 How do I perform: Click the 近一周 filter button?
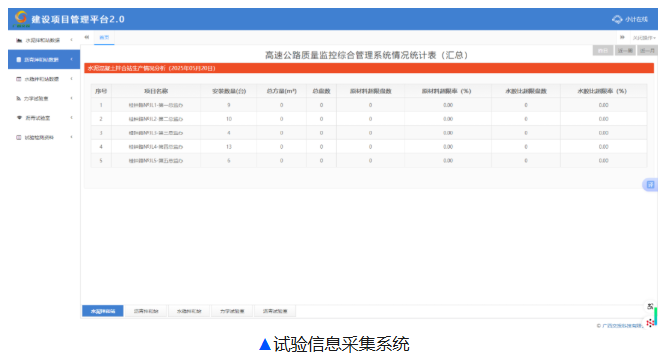point(625,51)
